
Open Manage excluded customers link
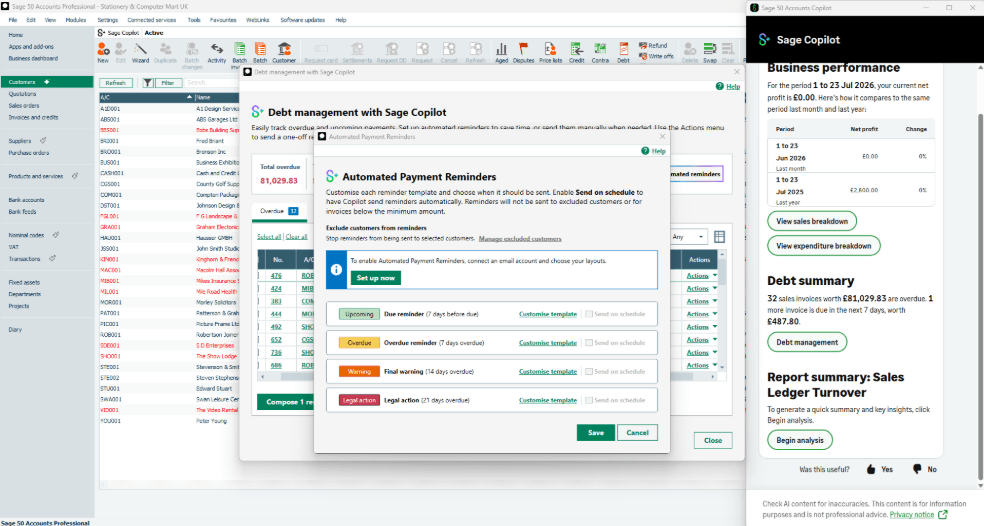[520, 239]
